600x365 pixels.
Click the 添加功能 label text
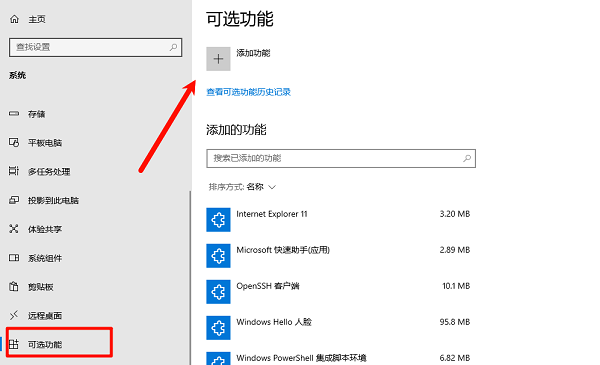pos(253,53)
